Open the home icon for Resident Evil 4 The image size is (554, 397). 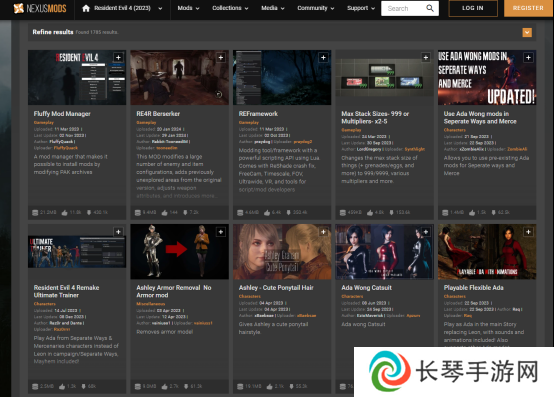coord(86,8)
